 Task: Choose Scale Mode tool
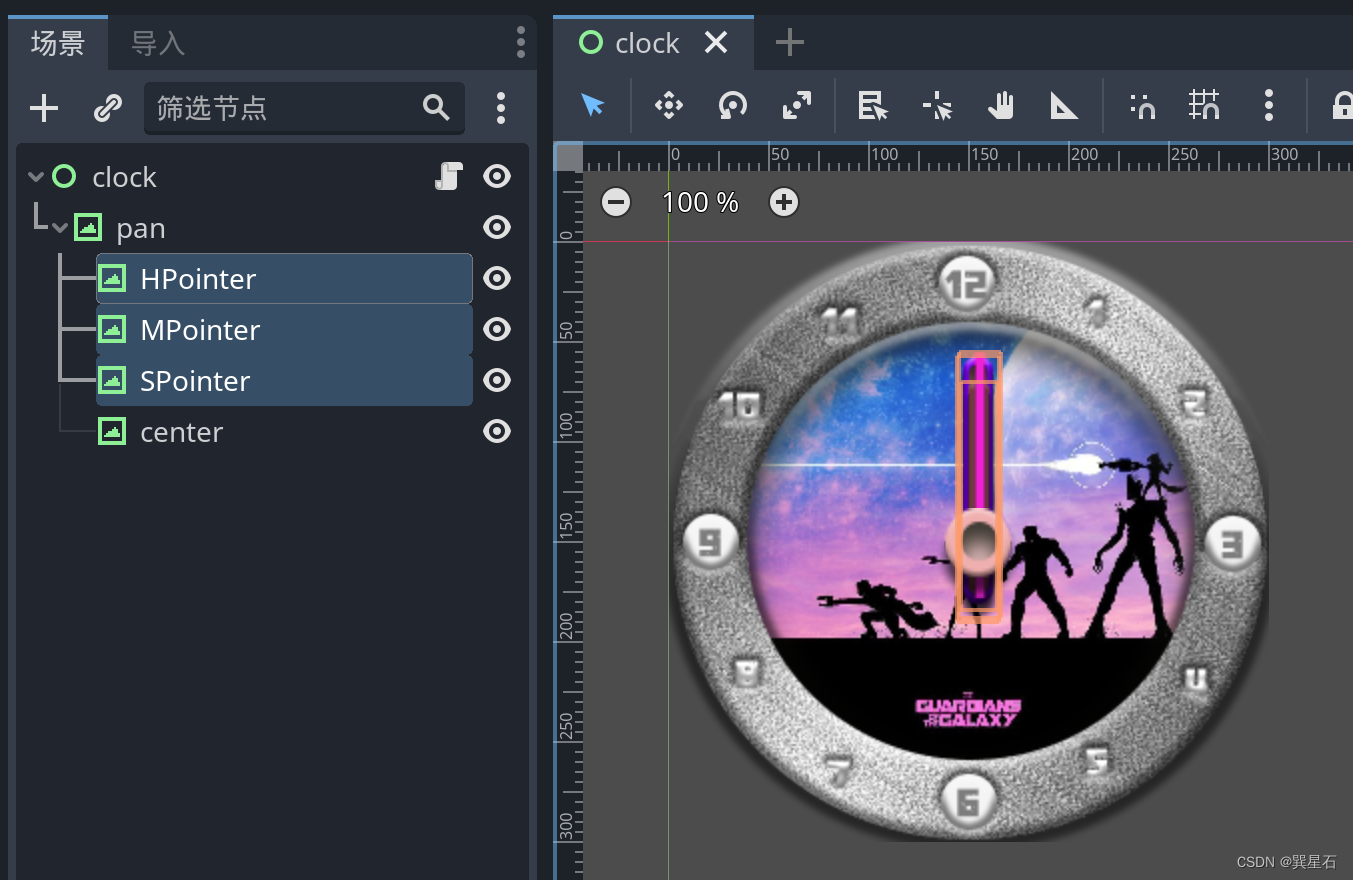tap(797, 104)
